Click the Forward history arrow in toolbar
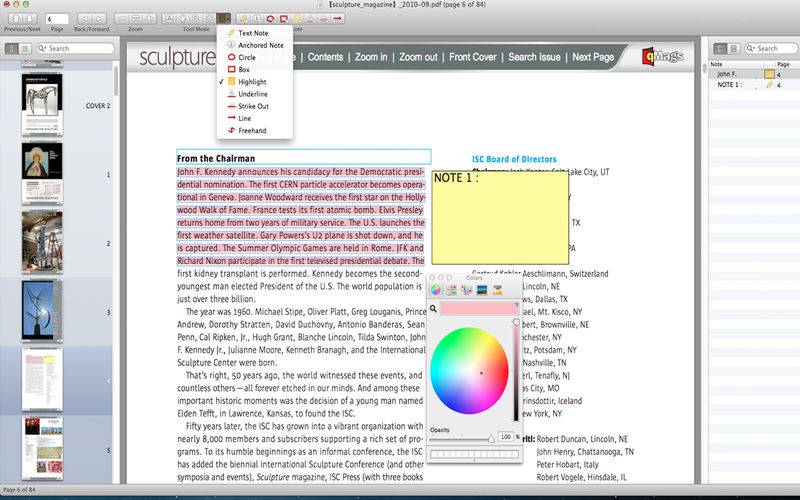Viewport: 800px width, 500px height. 99,19
